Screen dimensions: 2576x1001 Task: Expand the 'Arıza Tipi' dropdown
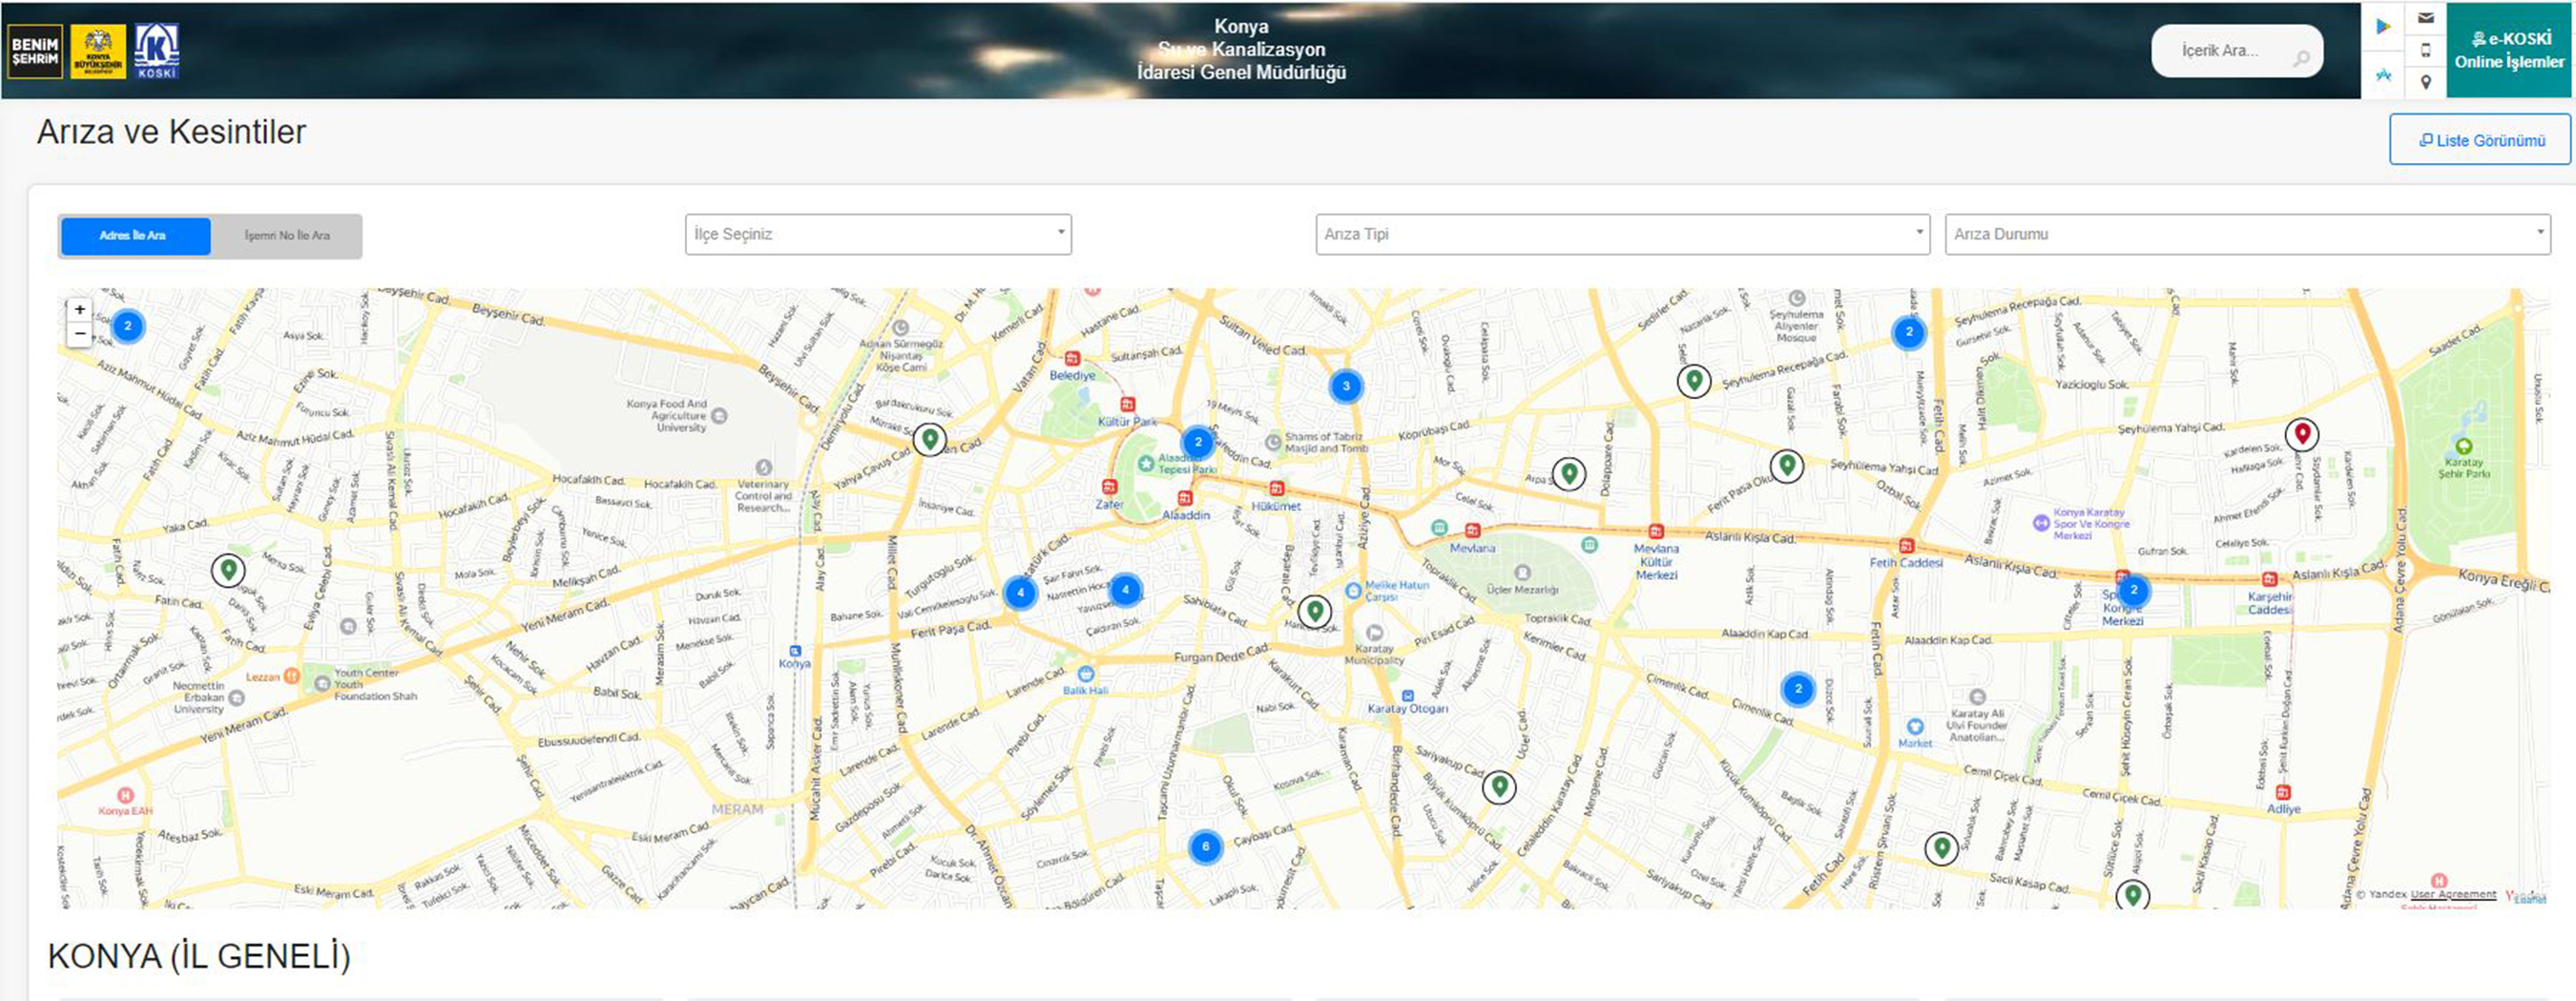[x=1621, y=234]
